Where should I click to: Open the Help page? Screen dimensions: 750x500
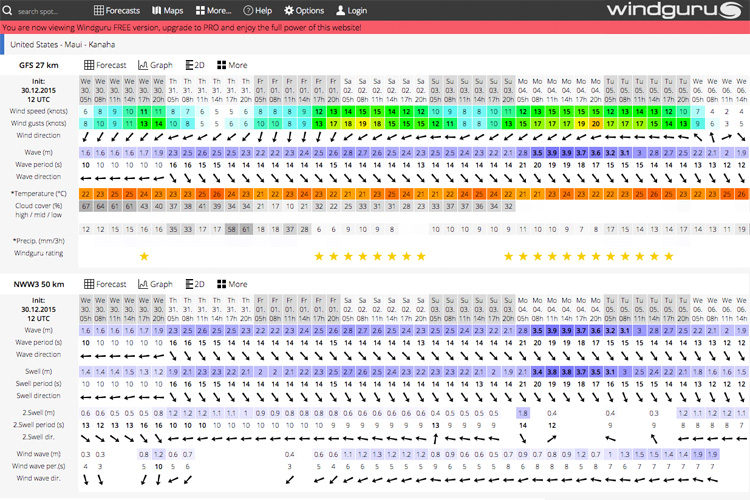(x=257, y=11)
